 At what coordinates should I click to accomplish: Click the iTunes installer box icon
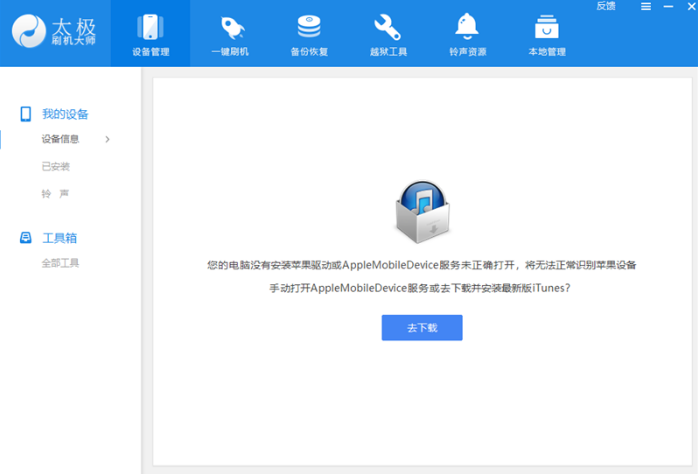422,211
